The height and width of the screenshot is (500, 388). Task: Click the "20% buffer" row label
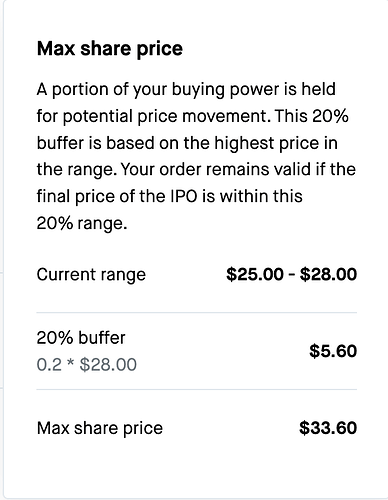pyautogui.click(x=81, y=338)
